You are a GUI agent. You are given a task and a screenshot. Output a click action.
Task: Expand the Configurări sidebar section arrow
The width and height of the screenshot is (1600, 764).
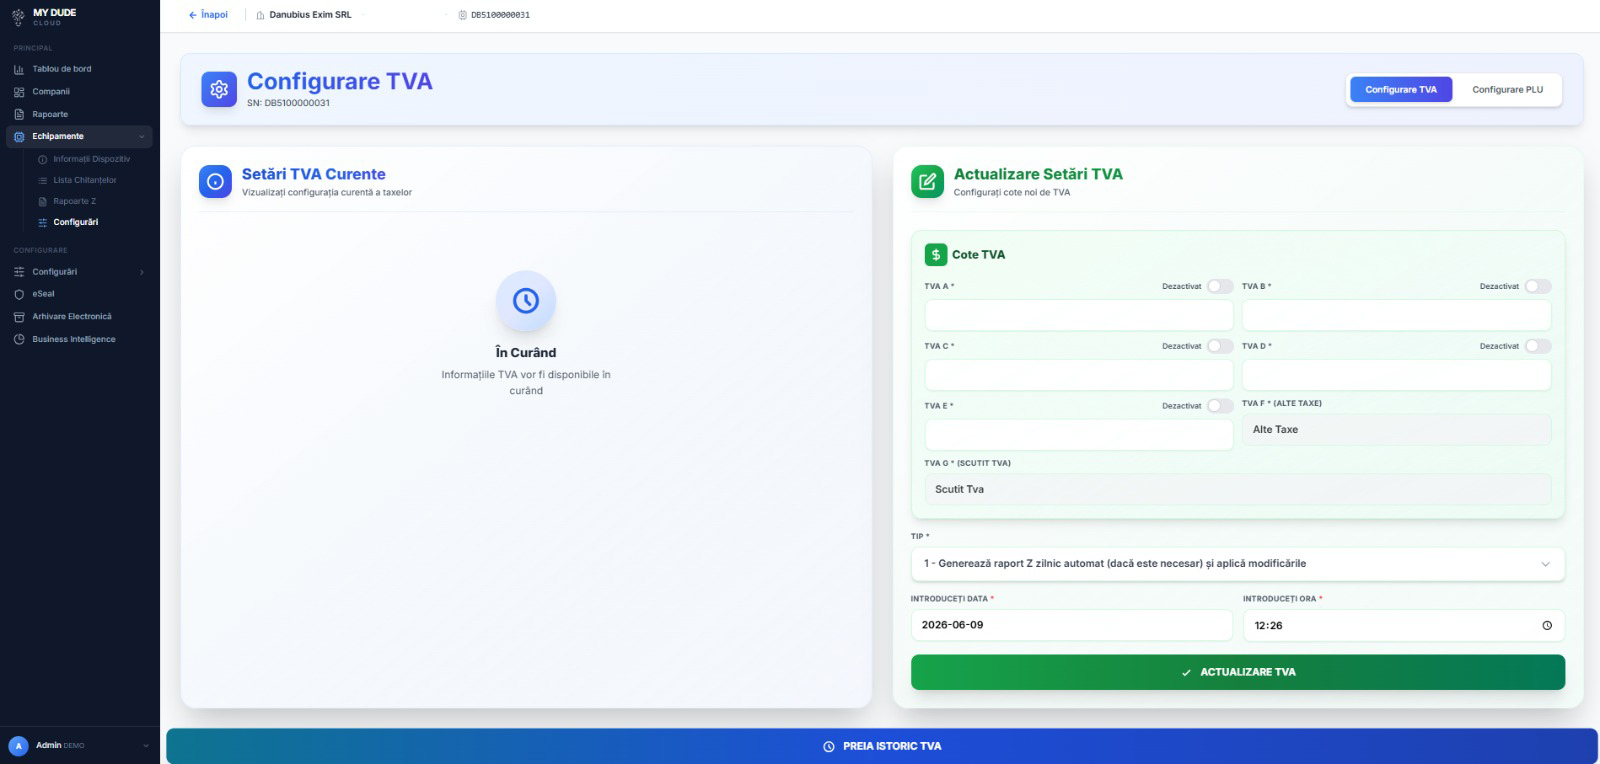click(141, 272)
